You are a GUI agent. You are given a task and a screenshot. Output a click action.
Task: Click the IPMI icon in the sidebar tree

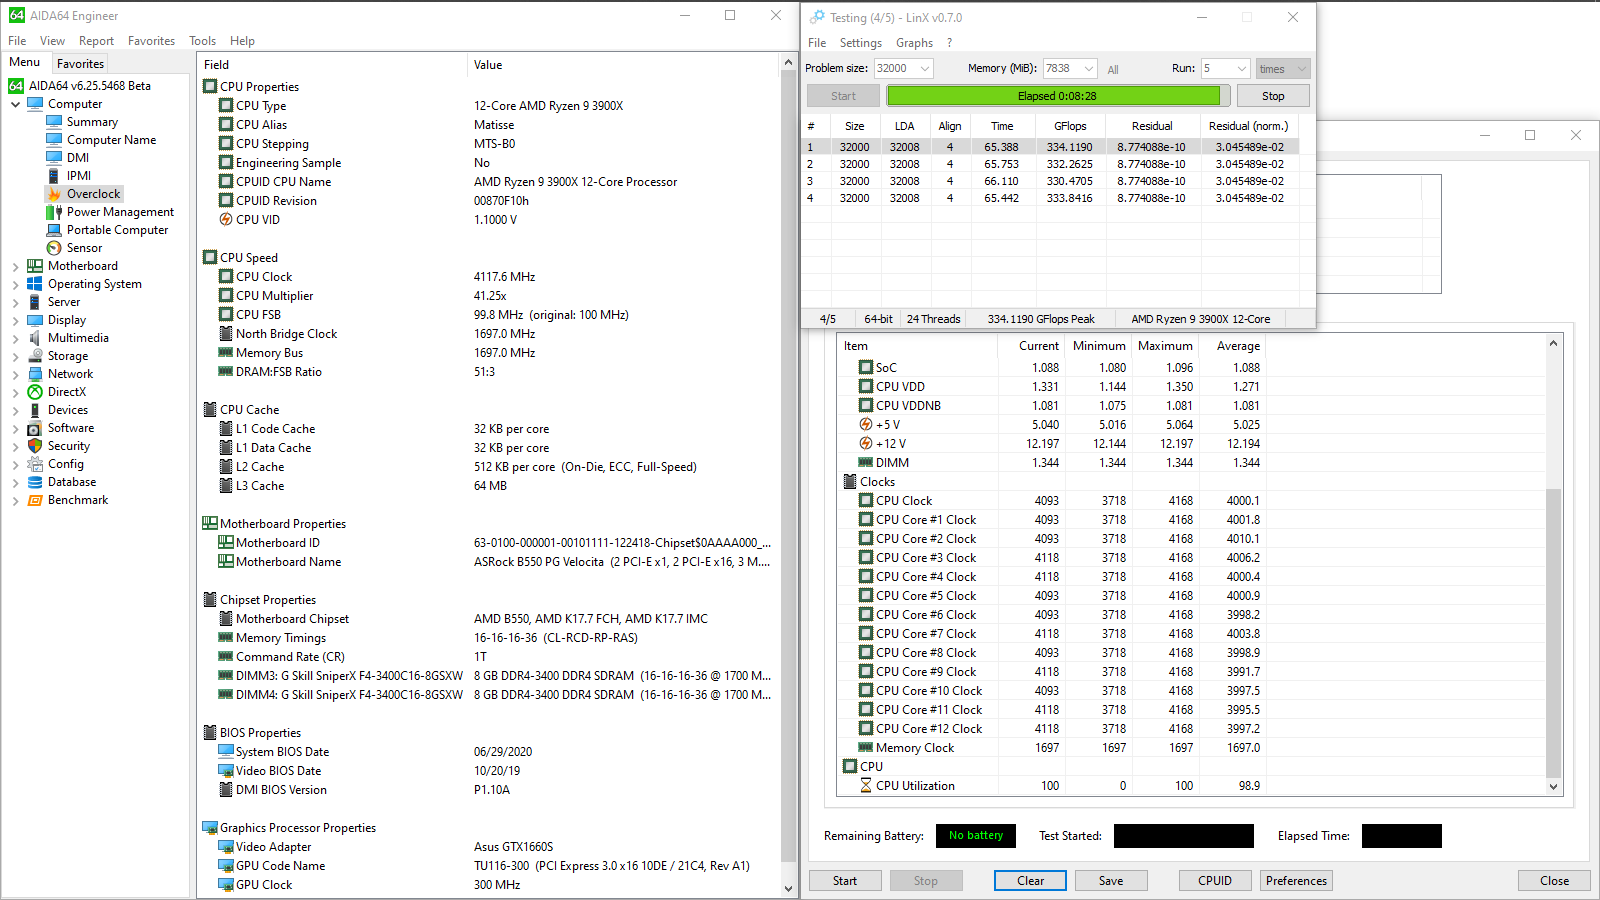coord(54,176)
